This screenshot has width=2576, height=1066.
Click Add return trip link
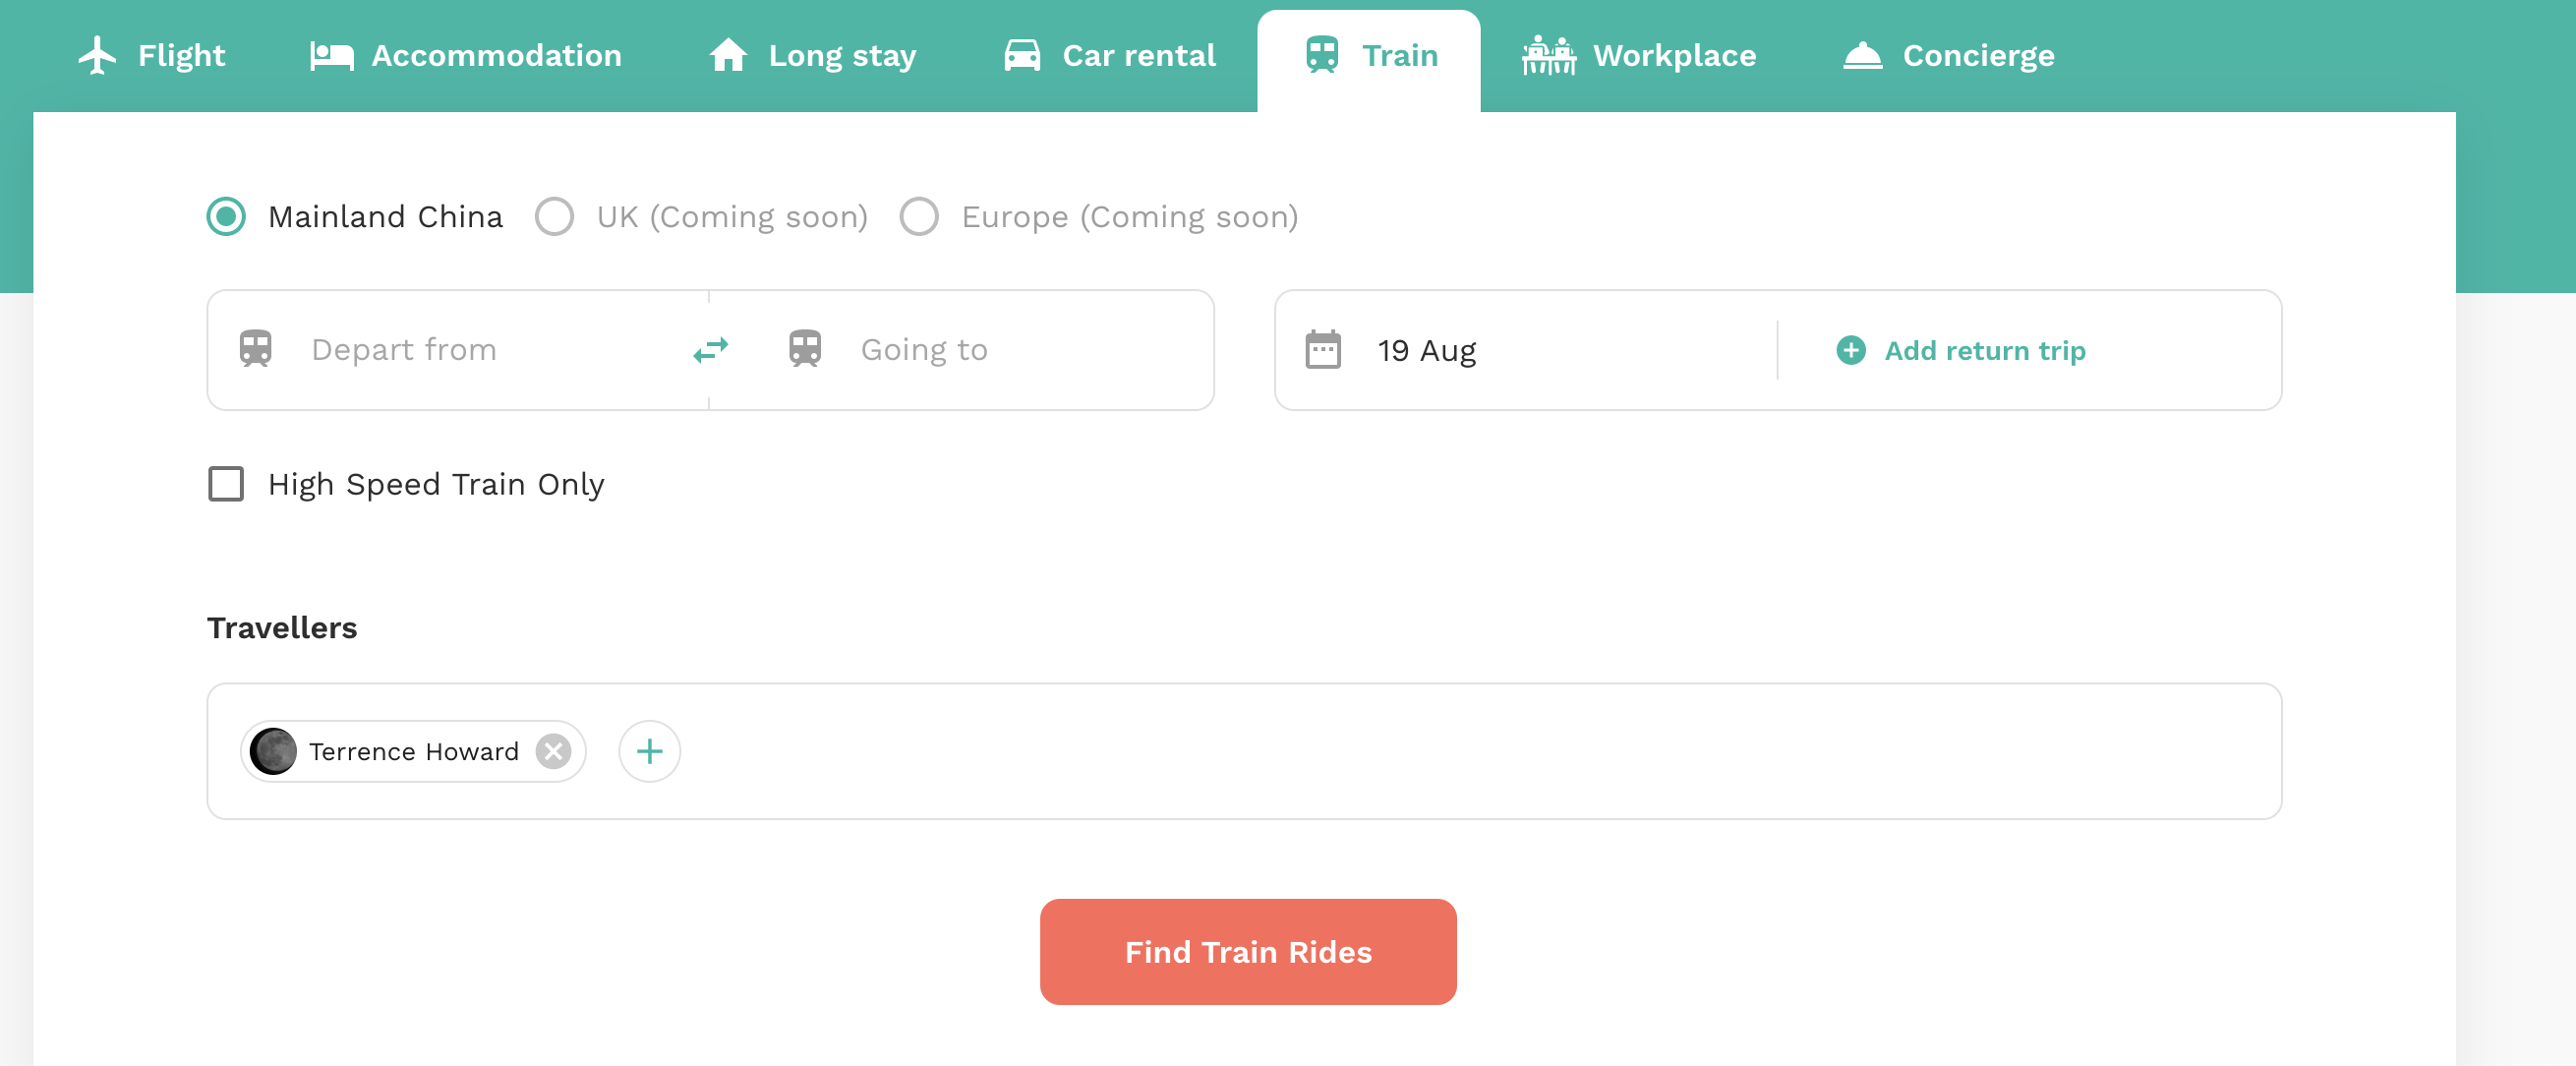point(1961,350)
